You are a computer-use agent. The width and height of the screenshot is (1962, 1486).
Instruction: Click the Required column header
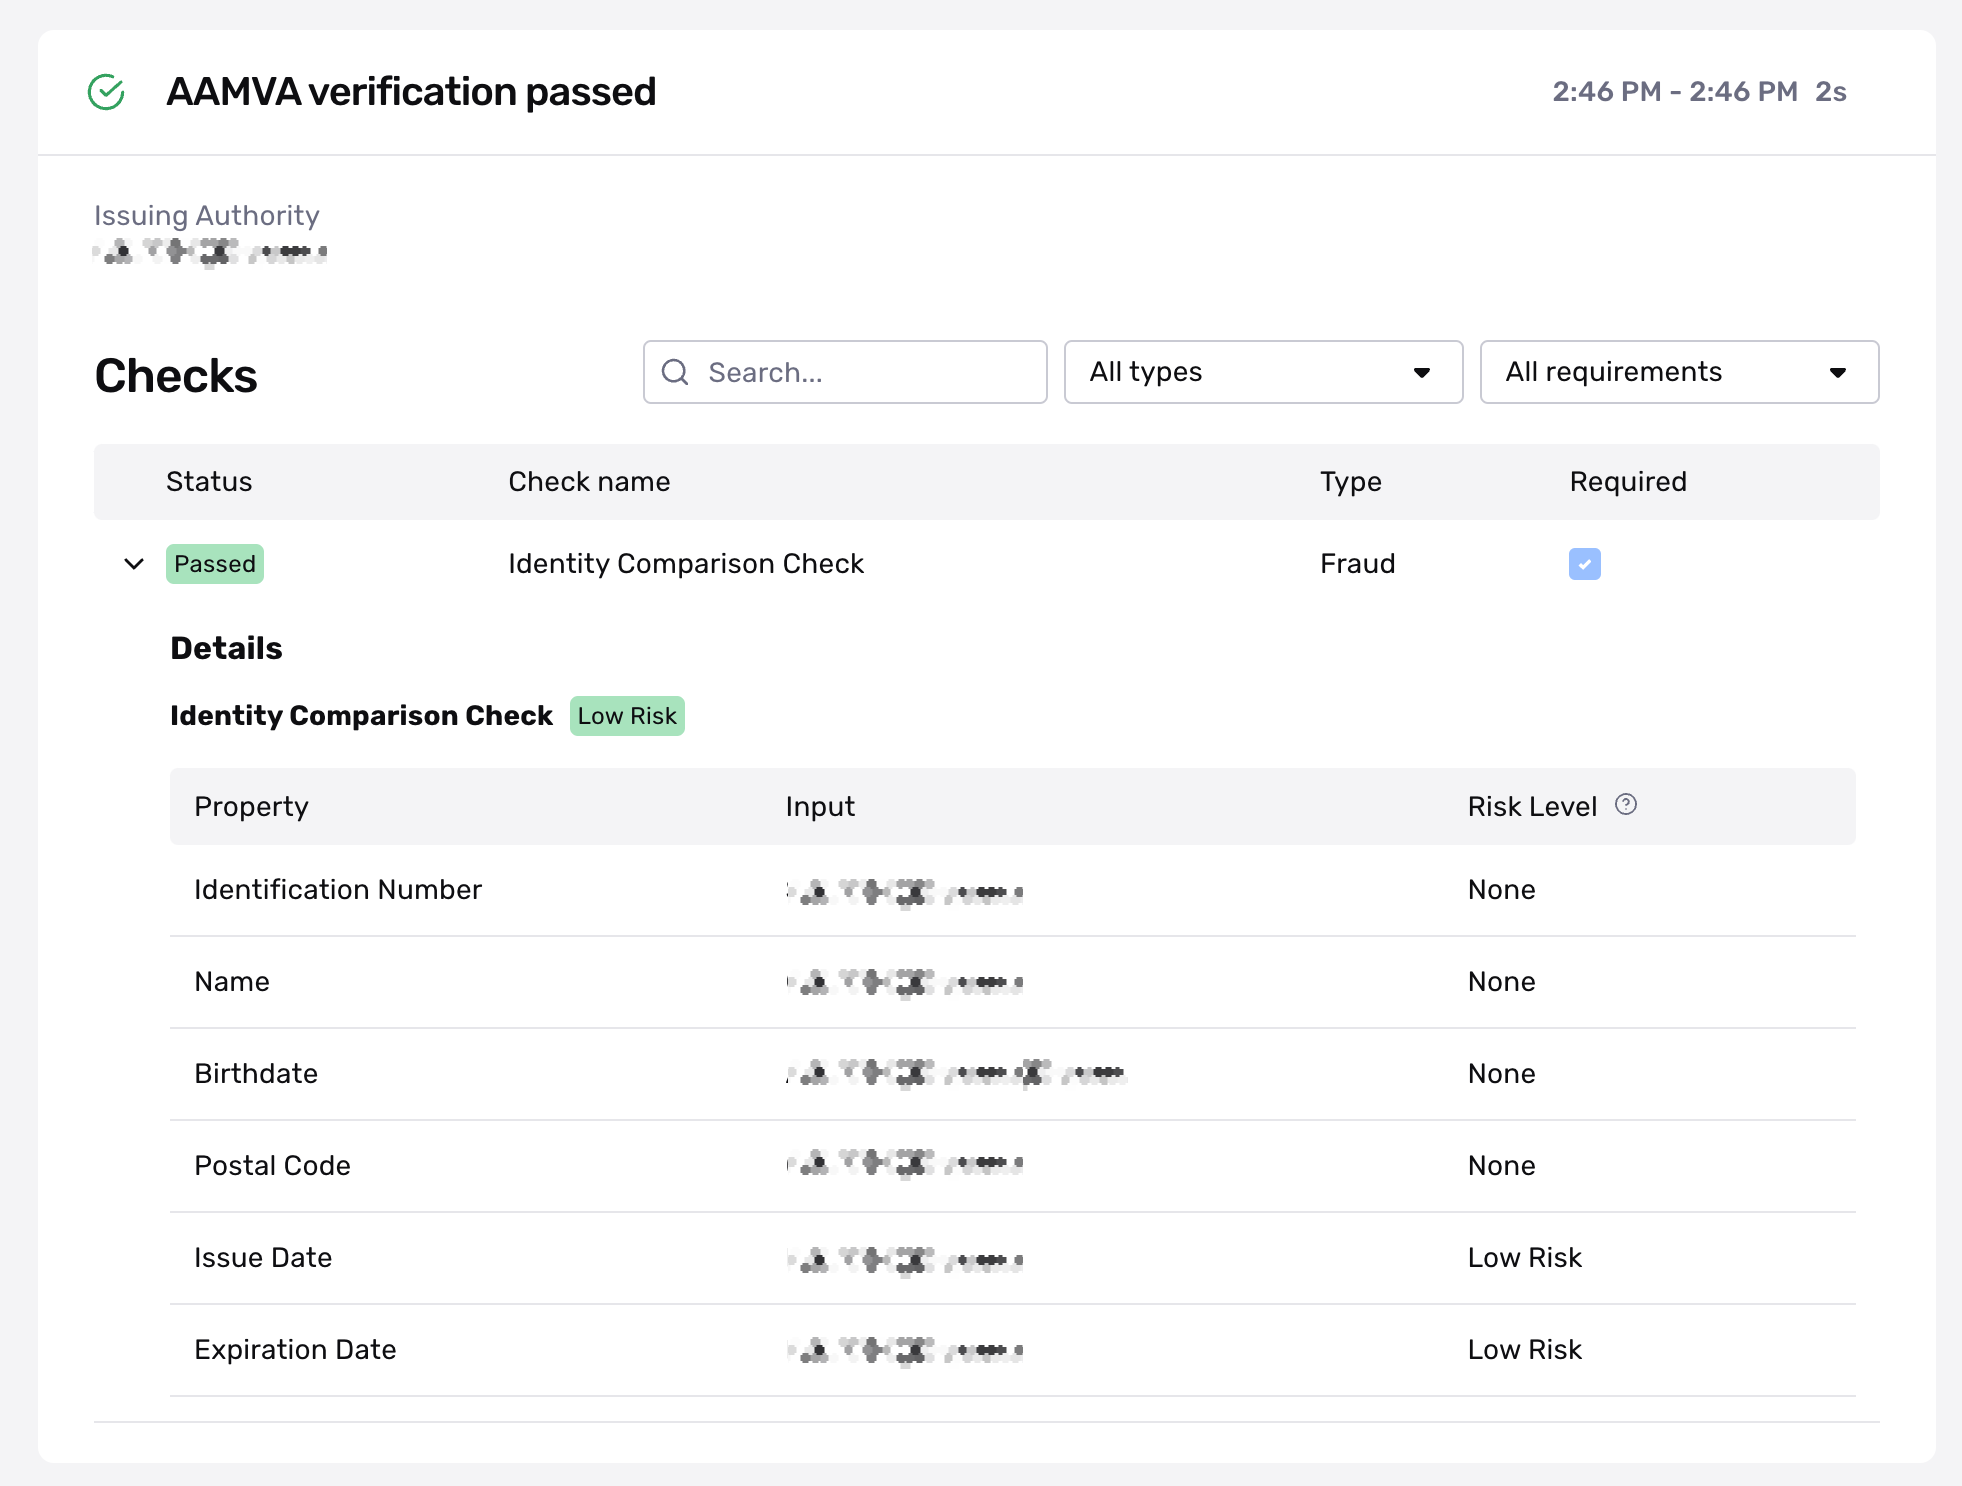1627,482
